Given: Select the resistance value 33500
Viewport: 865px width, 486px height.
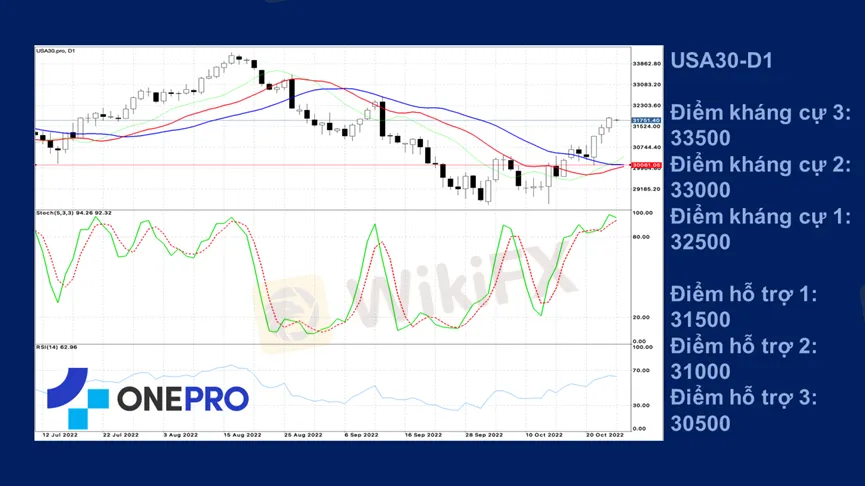Looking at the screenshot, I should click(700, 138).
